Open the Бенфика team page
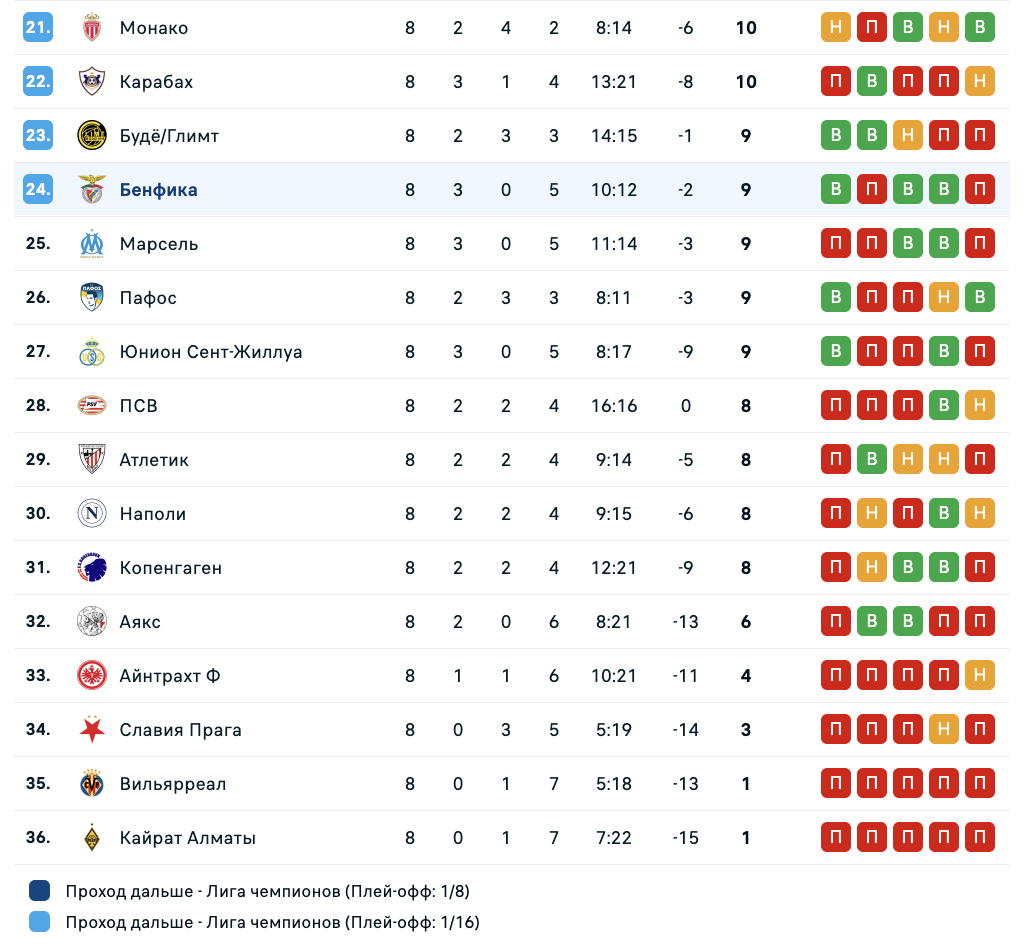1026x952 pixels. (158, 190)
